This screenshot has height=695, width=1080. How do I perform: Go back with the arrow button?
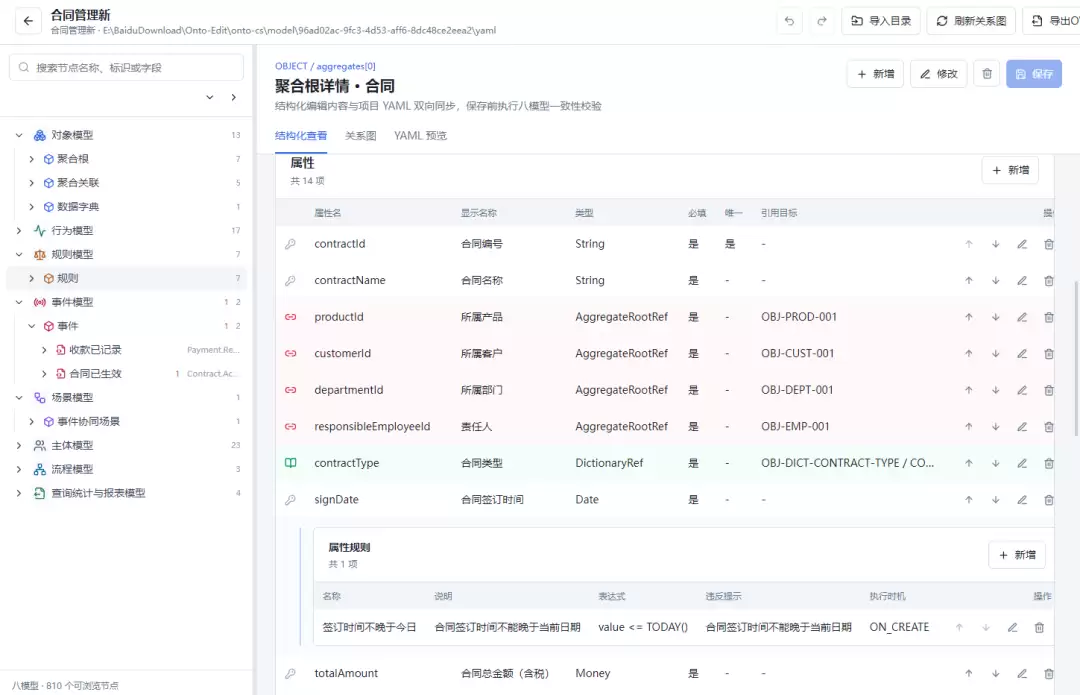click(28, 21)
